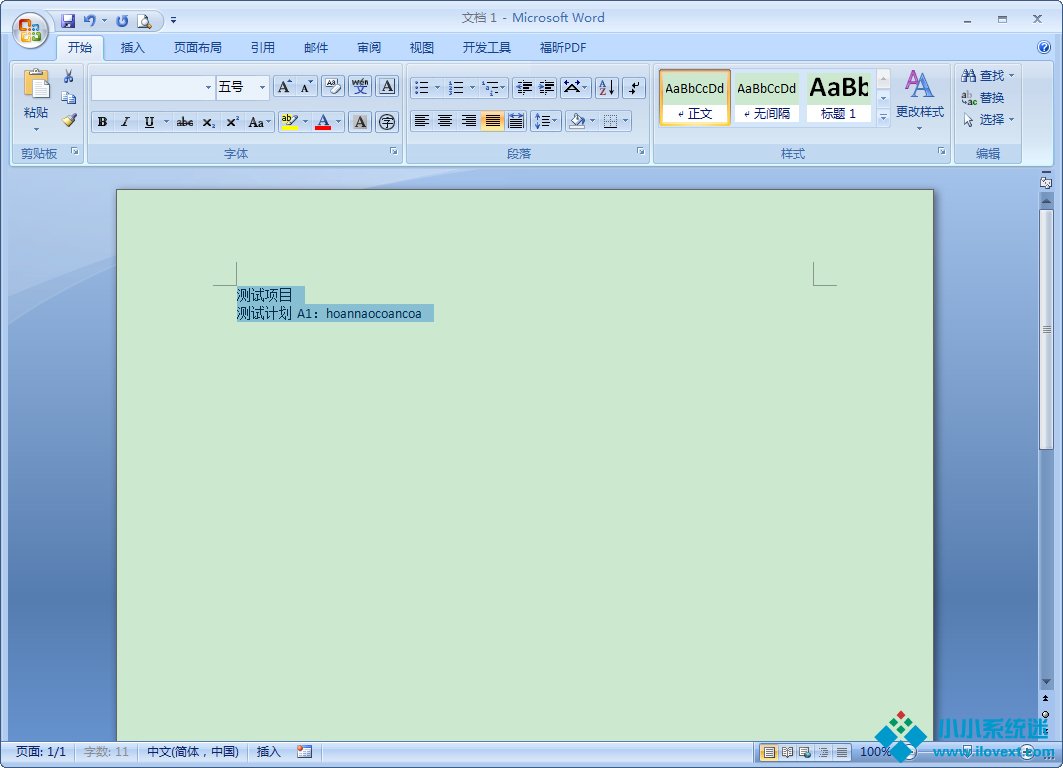The image size is (1063, 768).
Task: Save document via Quick Access floppy icon
Action: pos(68,20)
